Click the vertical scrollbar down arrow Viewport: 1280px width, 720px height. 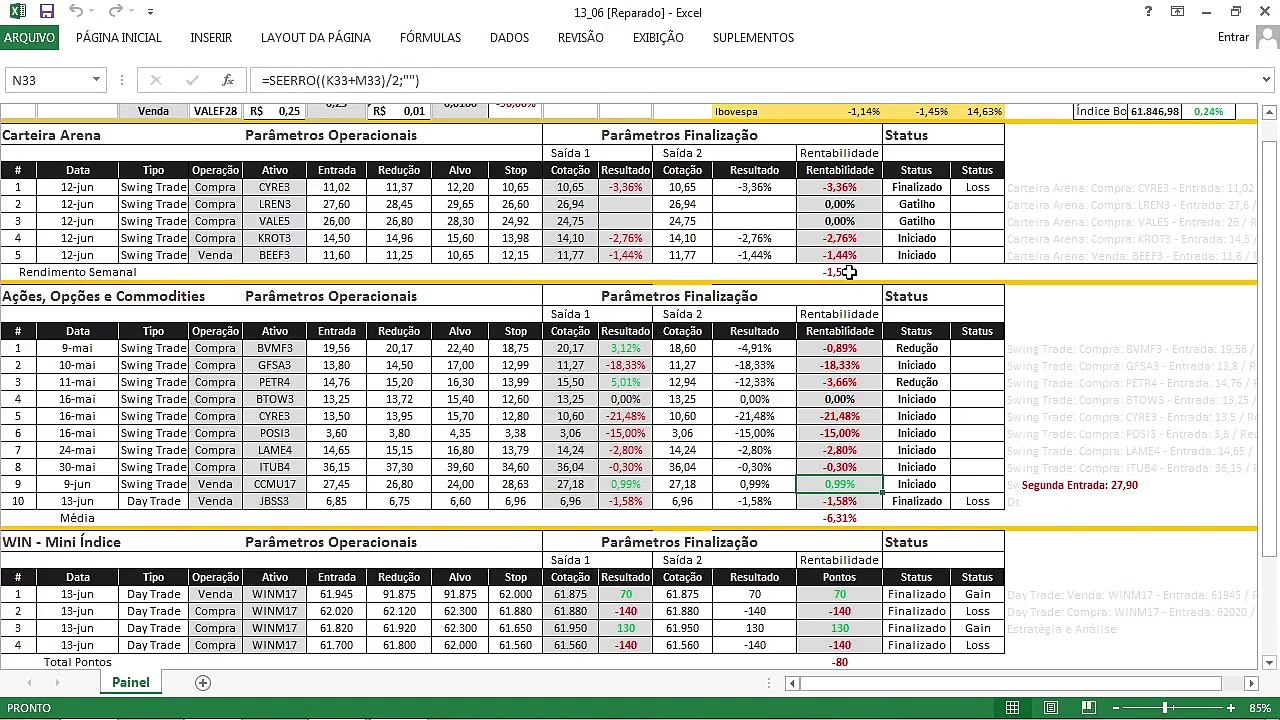1270,662
